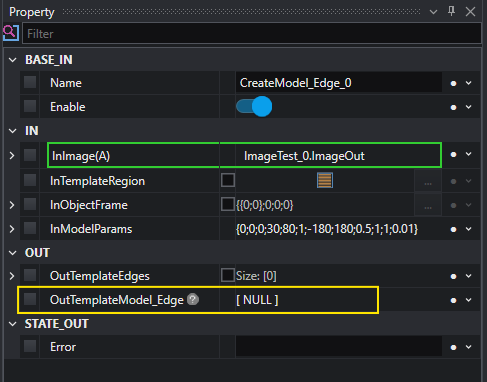Check the box left of Error
Viewport: 487px width, 382px height.
tap(30, 346)
